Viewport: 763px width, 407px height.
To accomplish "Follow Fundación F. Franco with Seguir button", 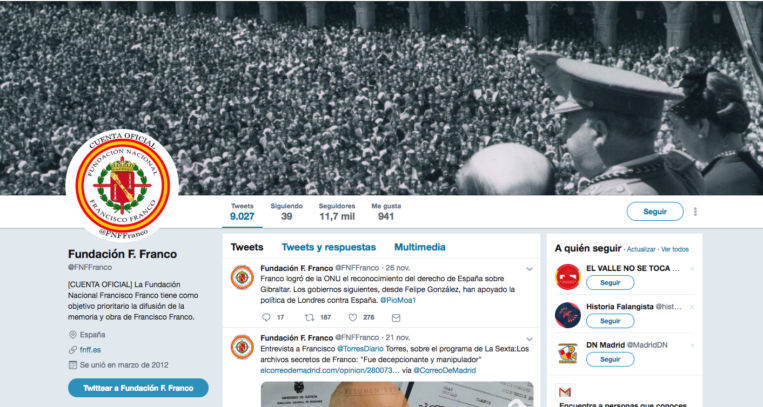I will click(x=655, y=211).
